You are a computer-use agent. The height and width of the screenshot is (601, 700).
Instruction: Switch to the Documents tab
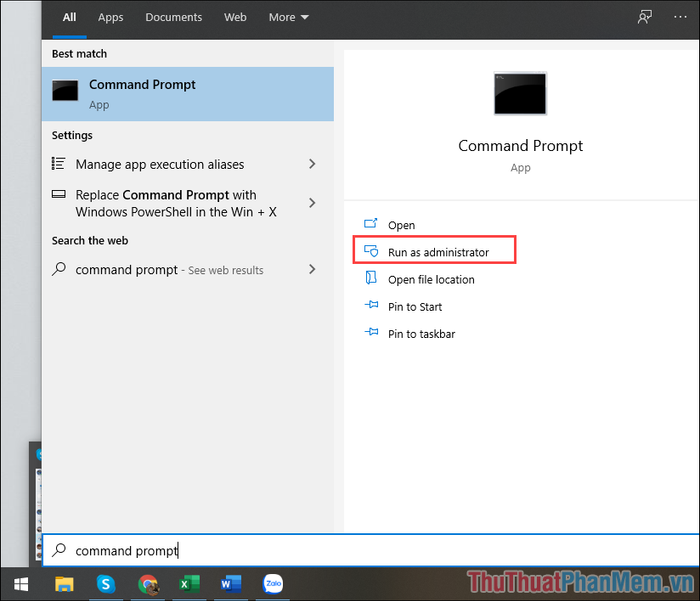click(174, 17)
